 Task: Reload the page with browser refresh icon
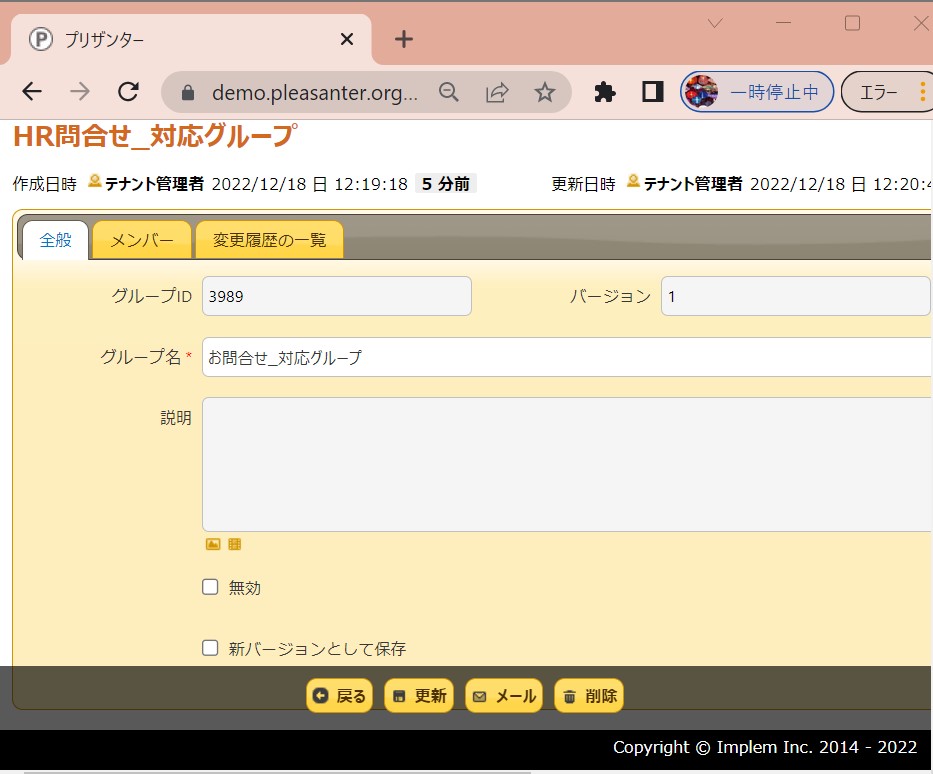(x=128, y=92)
